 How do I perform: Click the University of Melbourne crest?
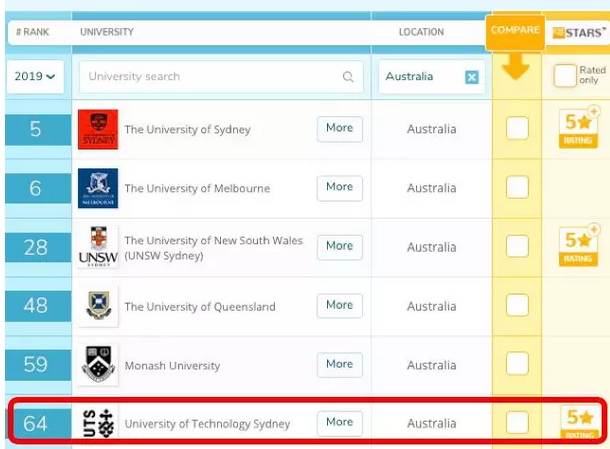click(x=98, y=188)
